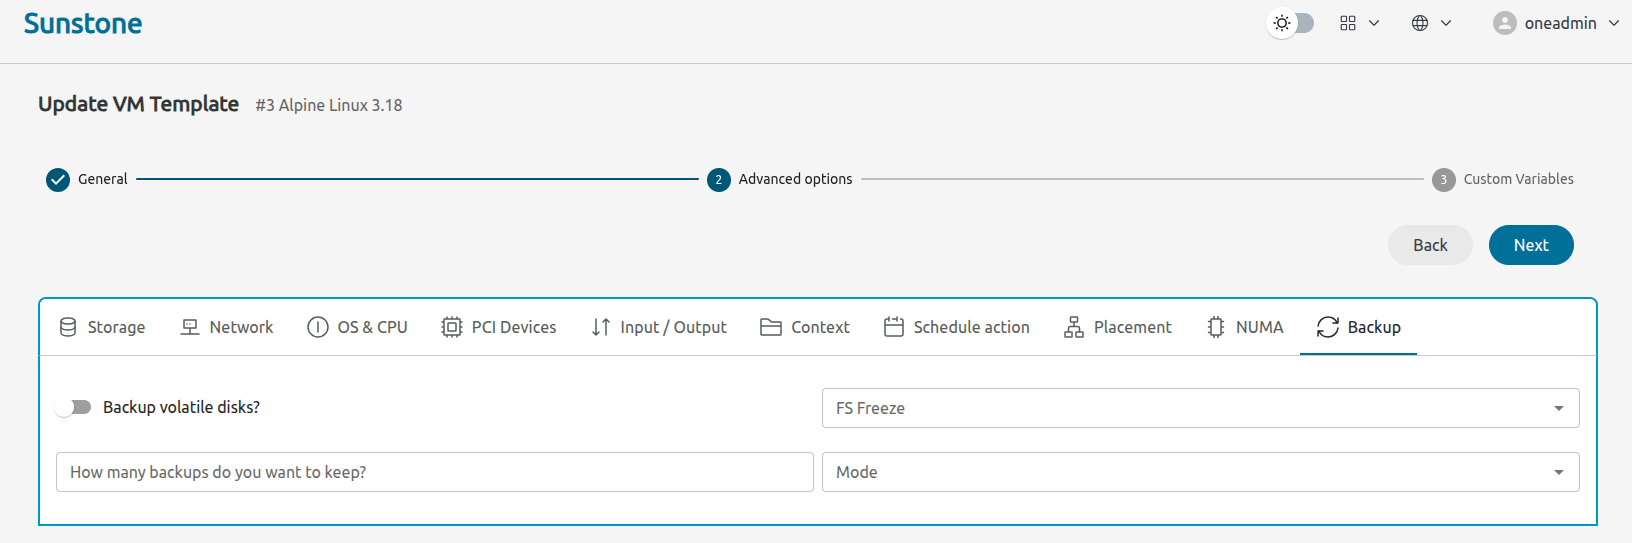The image size is (1632, 543).
Task: Toggle the light/dark theme switch
Action: click(1291, 23)
